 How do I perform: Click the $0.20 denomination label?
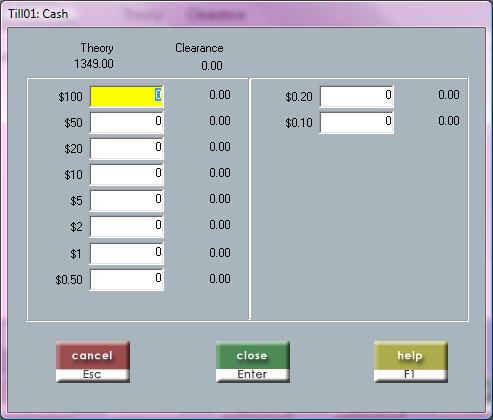[x=299, y=97]
